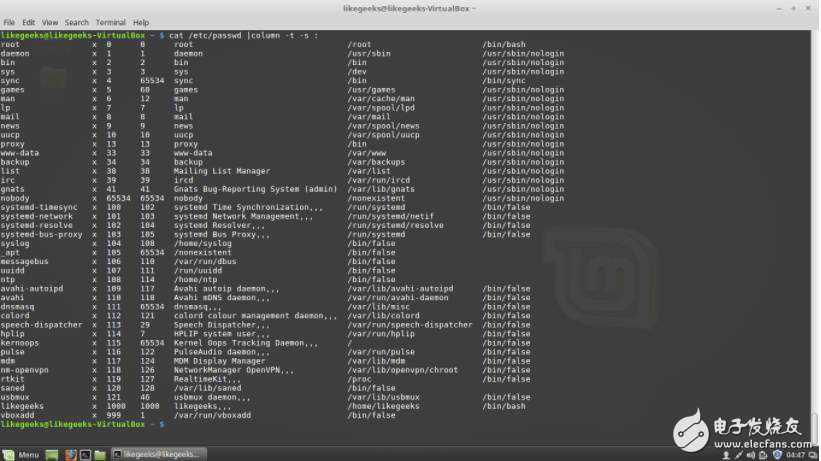Screen dimensions: 821x461
Task: Minimize the terminal window
Action: tap(779, 8)
